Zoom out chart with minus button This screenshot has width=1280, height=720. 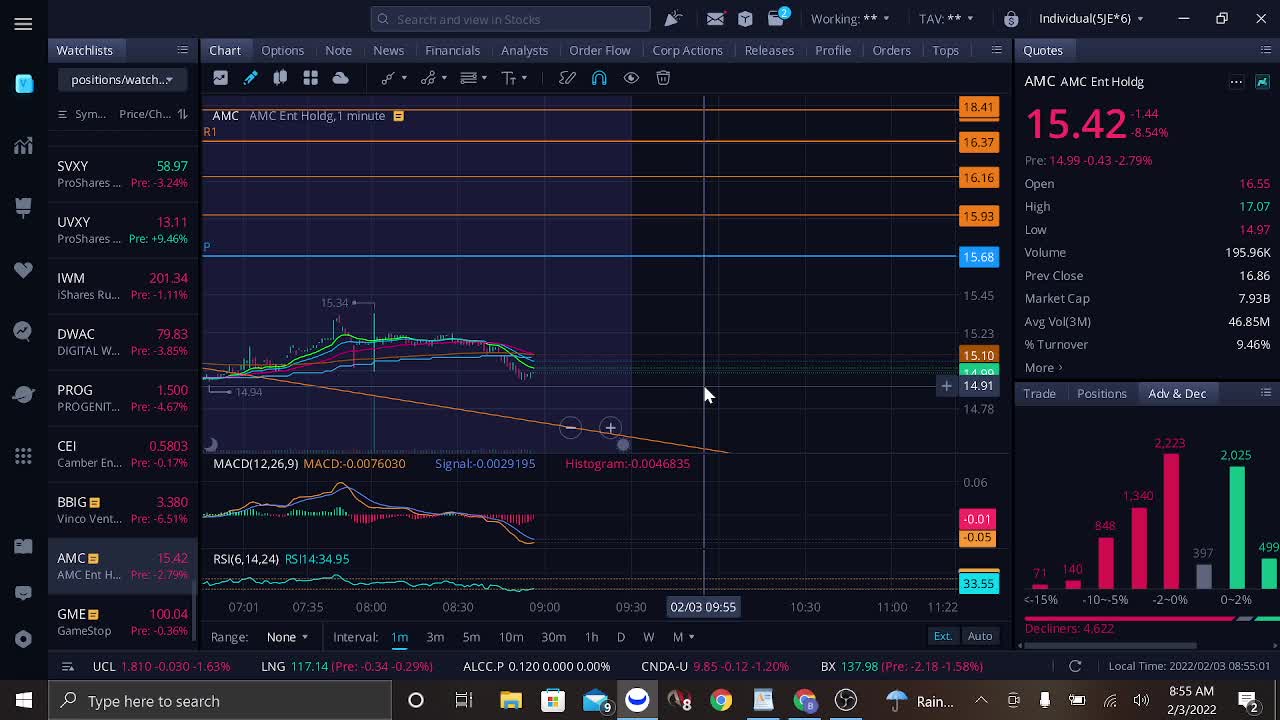coord(570,428)
